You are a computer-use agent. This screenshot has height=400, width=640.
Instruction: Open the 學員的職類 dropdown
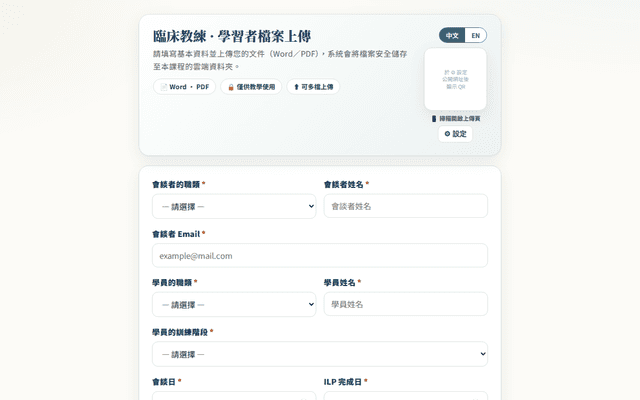(234, 304)
